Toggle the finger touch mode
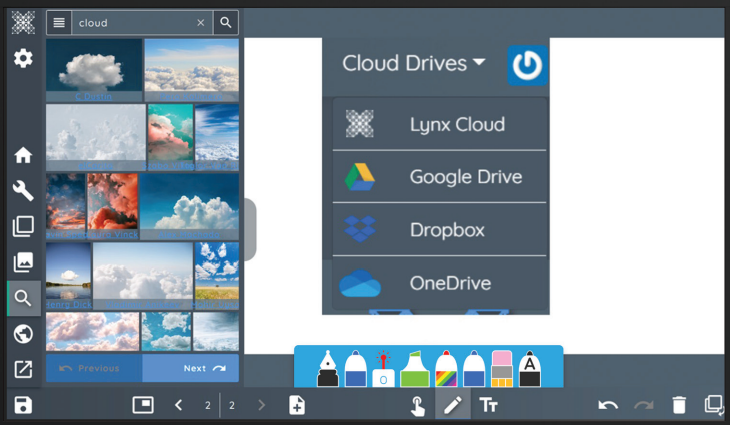This screenshot has width=730, height=425. (x=417, y=405)
